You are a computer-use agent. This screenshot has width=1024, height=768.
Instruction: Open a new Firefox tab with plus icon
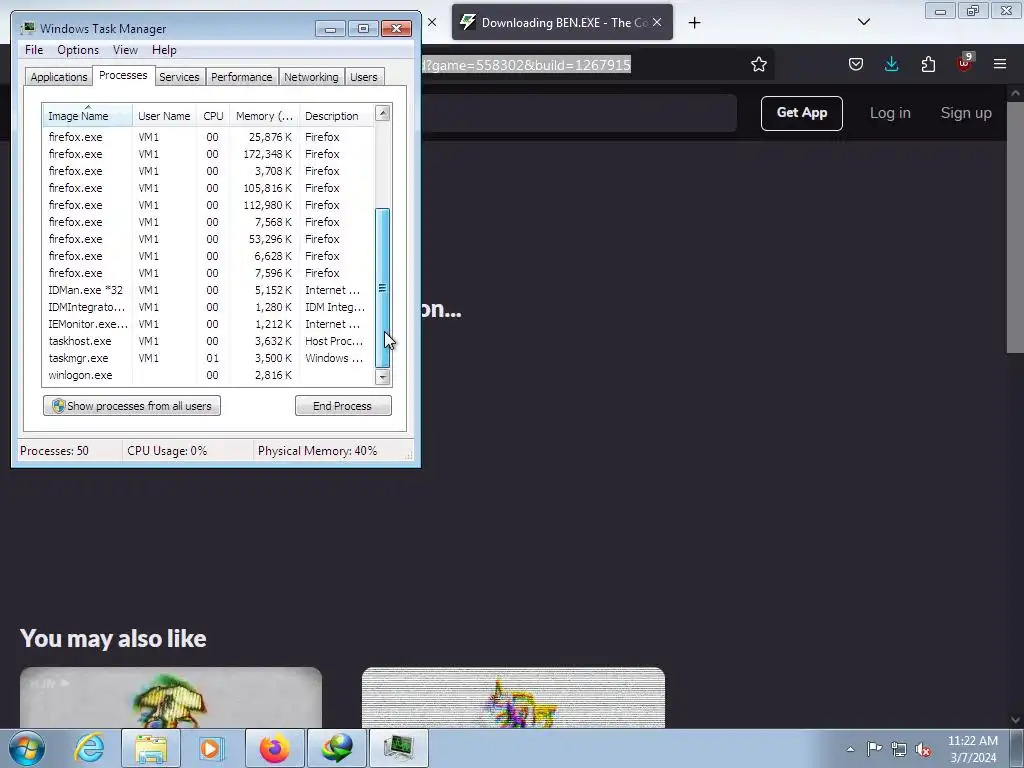[x=694, y=23]
